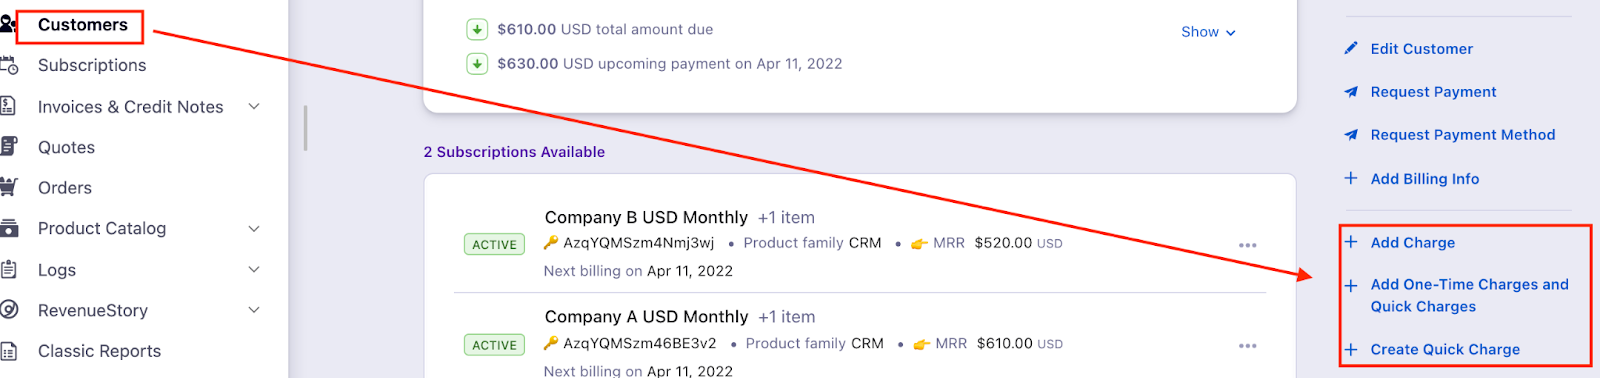
Task: Click the Quotes sidebar icon
Action: coord(9,147)
